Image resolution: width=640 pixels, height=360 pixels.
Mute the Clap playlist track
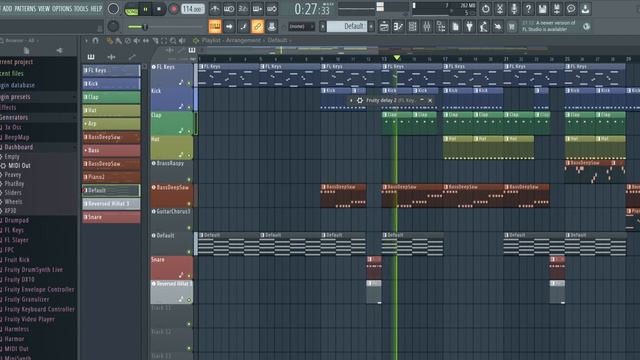pyautogui.click(x=189, y=131)
